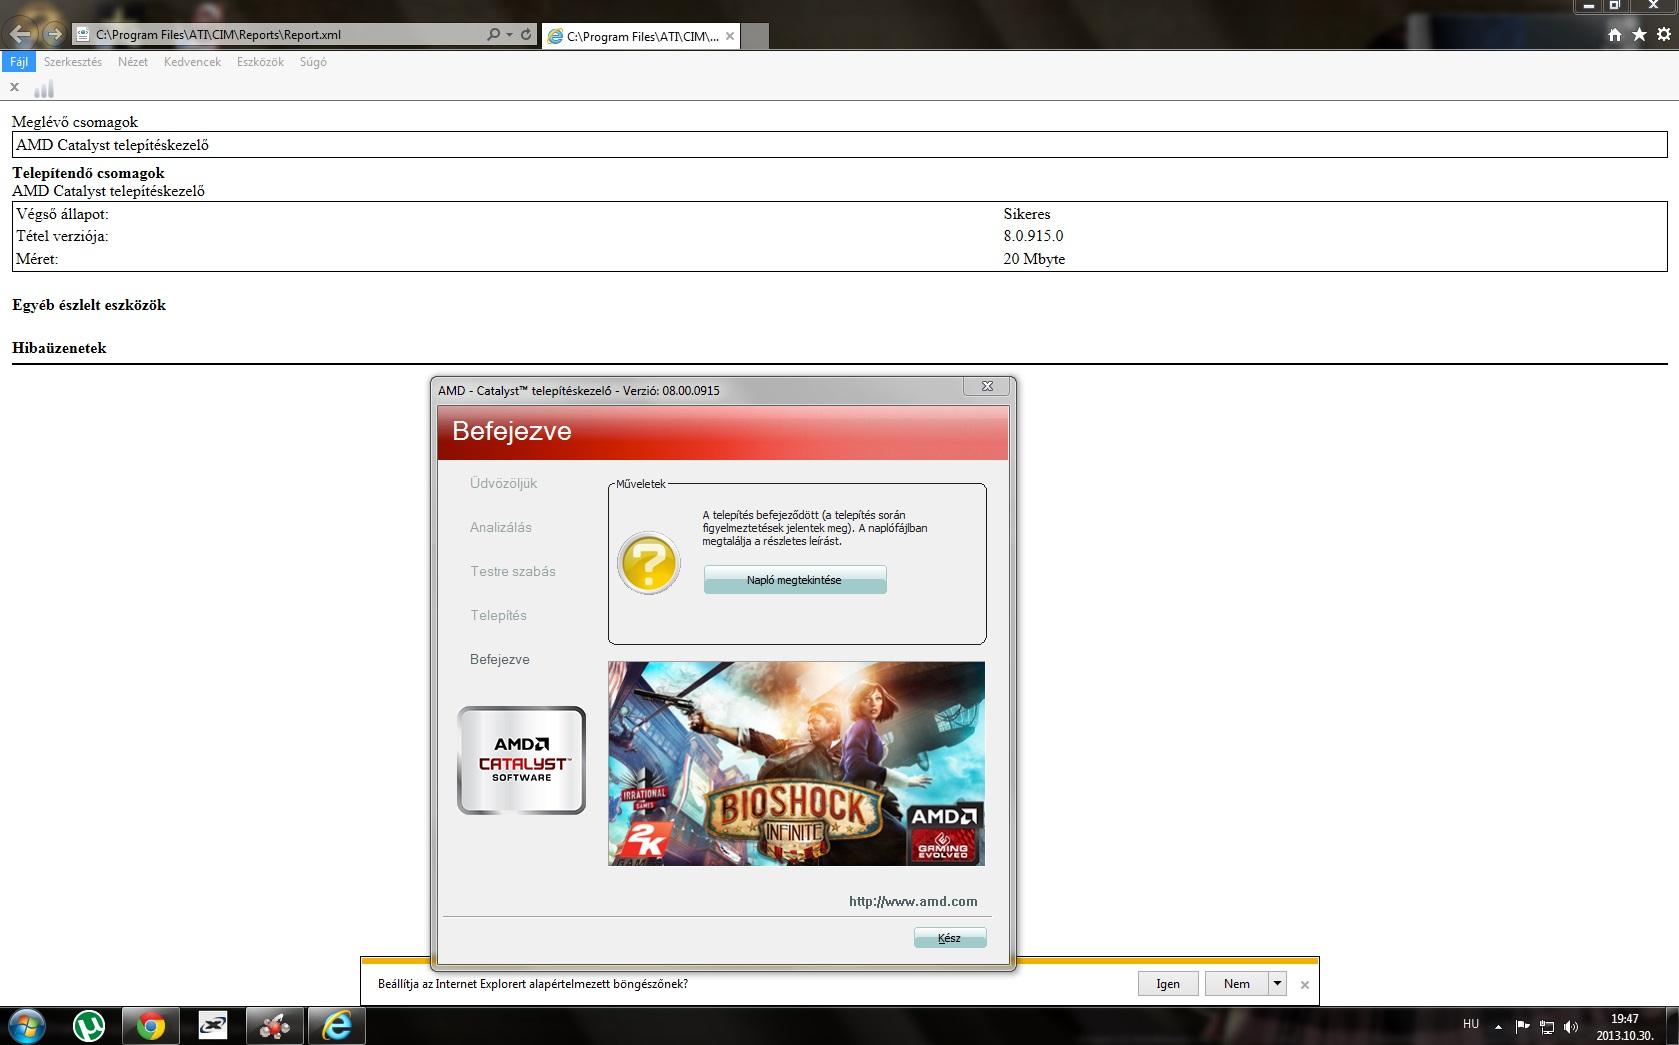This screenshot has width=1679, height=1045.
Task: Click Igen to set default browser
Action: coord(1168,983)
